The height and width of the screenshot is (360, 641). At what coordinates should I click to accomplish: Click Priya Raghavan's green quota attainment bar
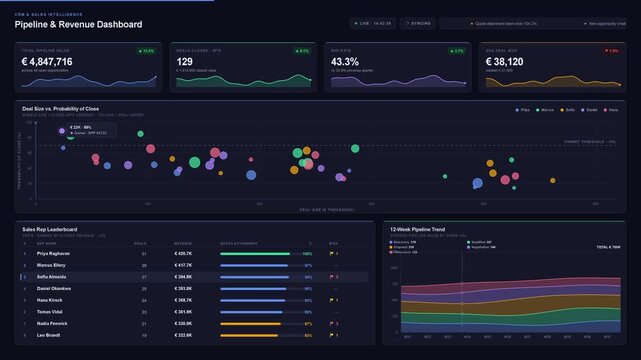click(x=255, y=254)
